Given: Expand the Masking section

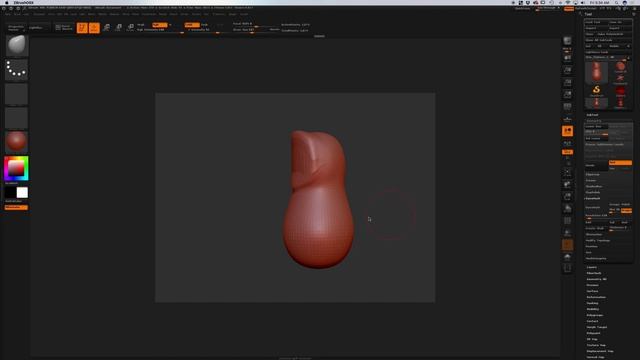Looking at the screenshot, I should click(592, 303).
